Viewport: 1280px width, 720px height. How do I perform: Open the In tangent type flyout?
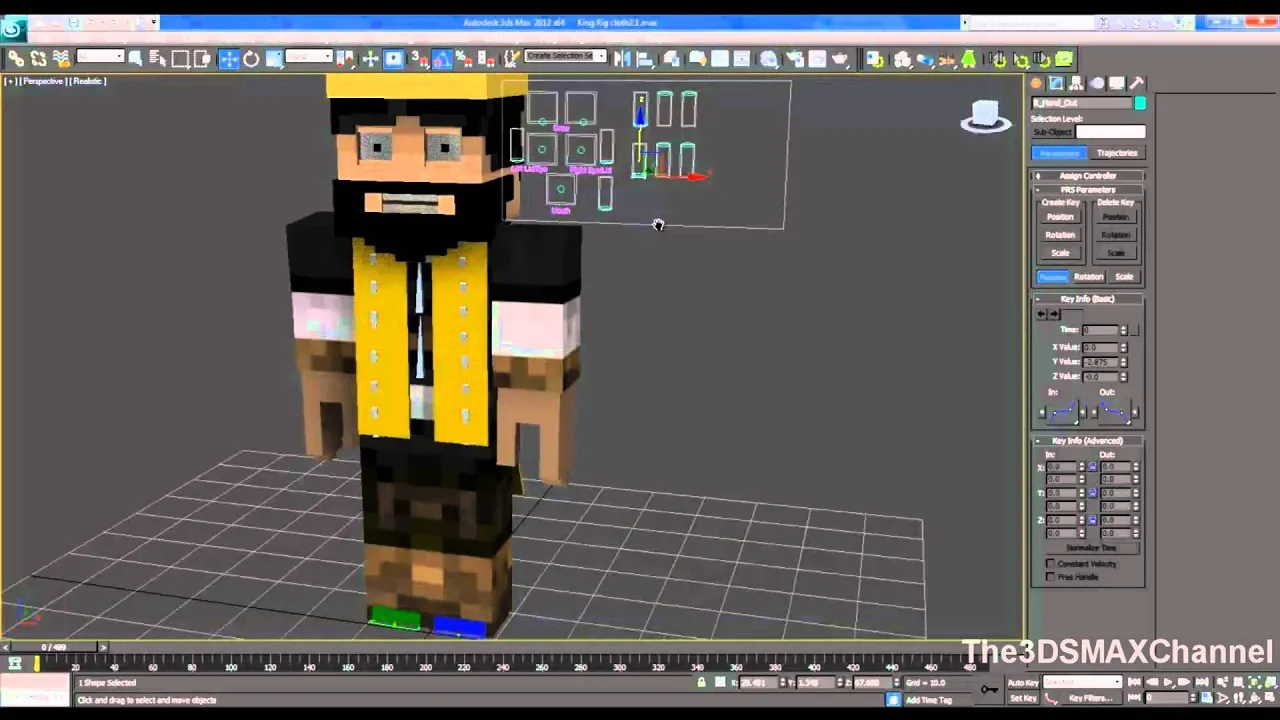click(x=1061, y=412)
